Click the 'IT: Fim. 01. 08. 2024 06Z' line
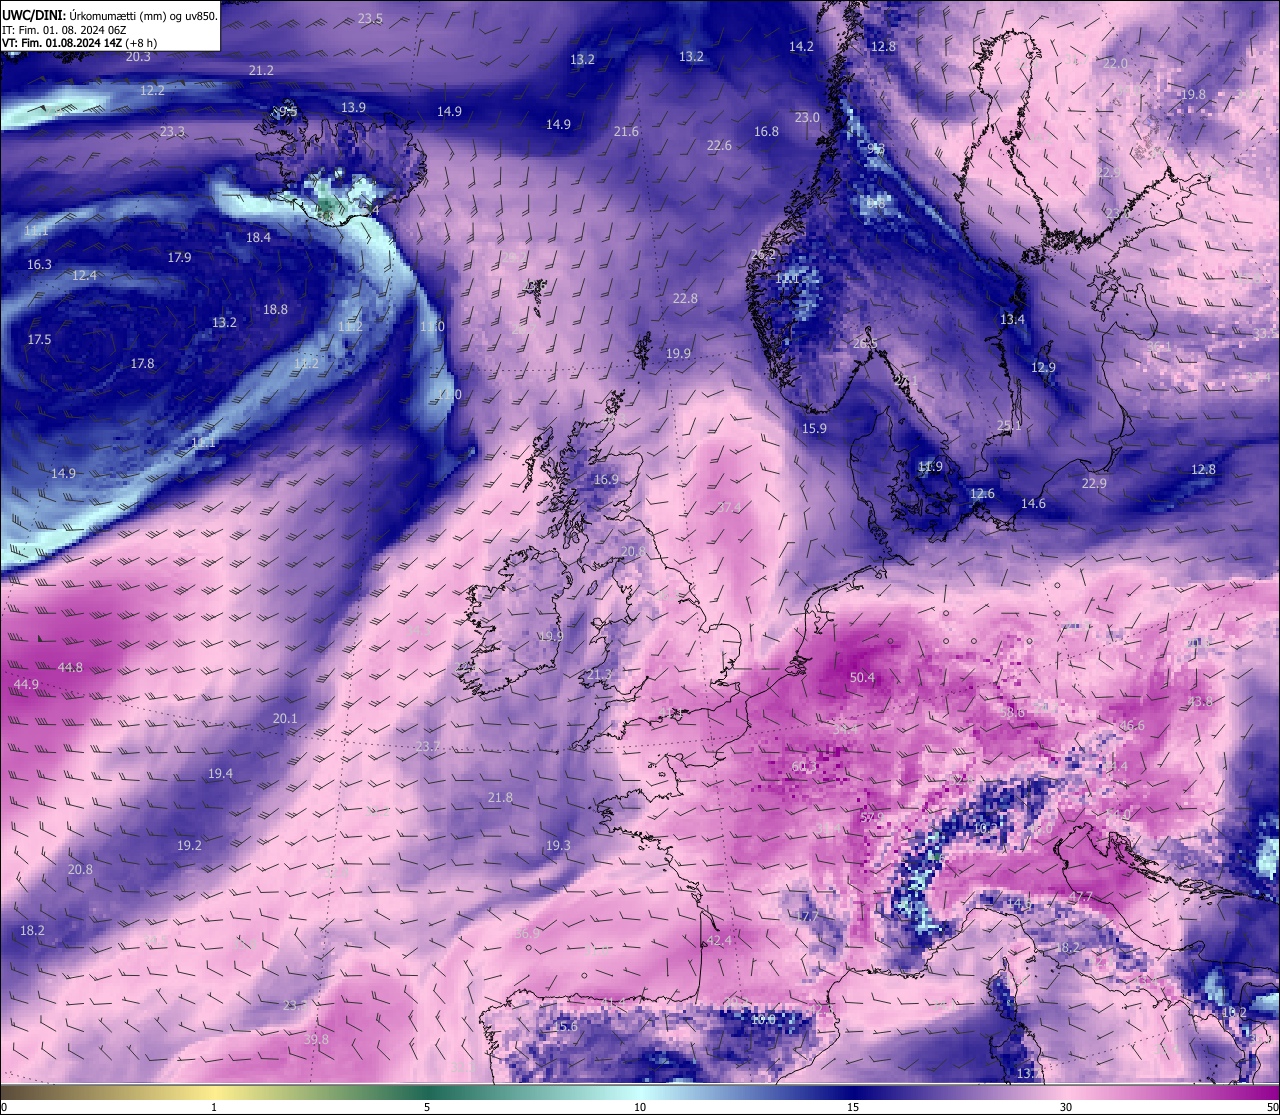The image size is (1280, 1115). coord(63,30)
